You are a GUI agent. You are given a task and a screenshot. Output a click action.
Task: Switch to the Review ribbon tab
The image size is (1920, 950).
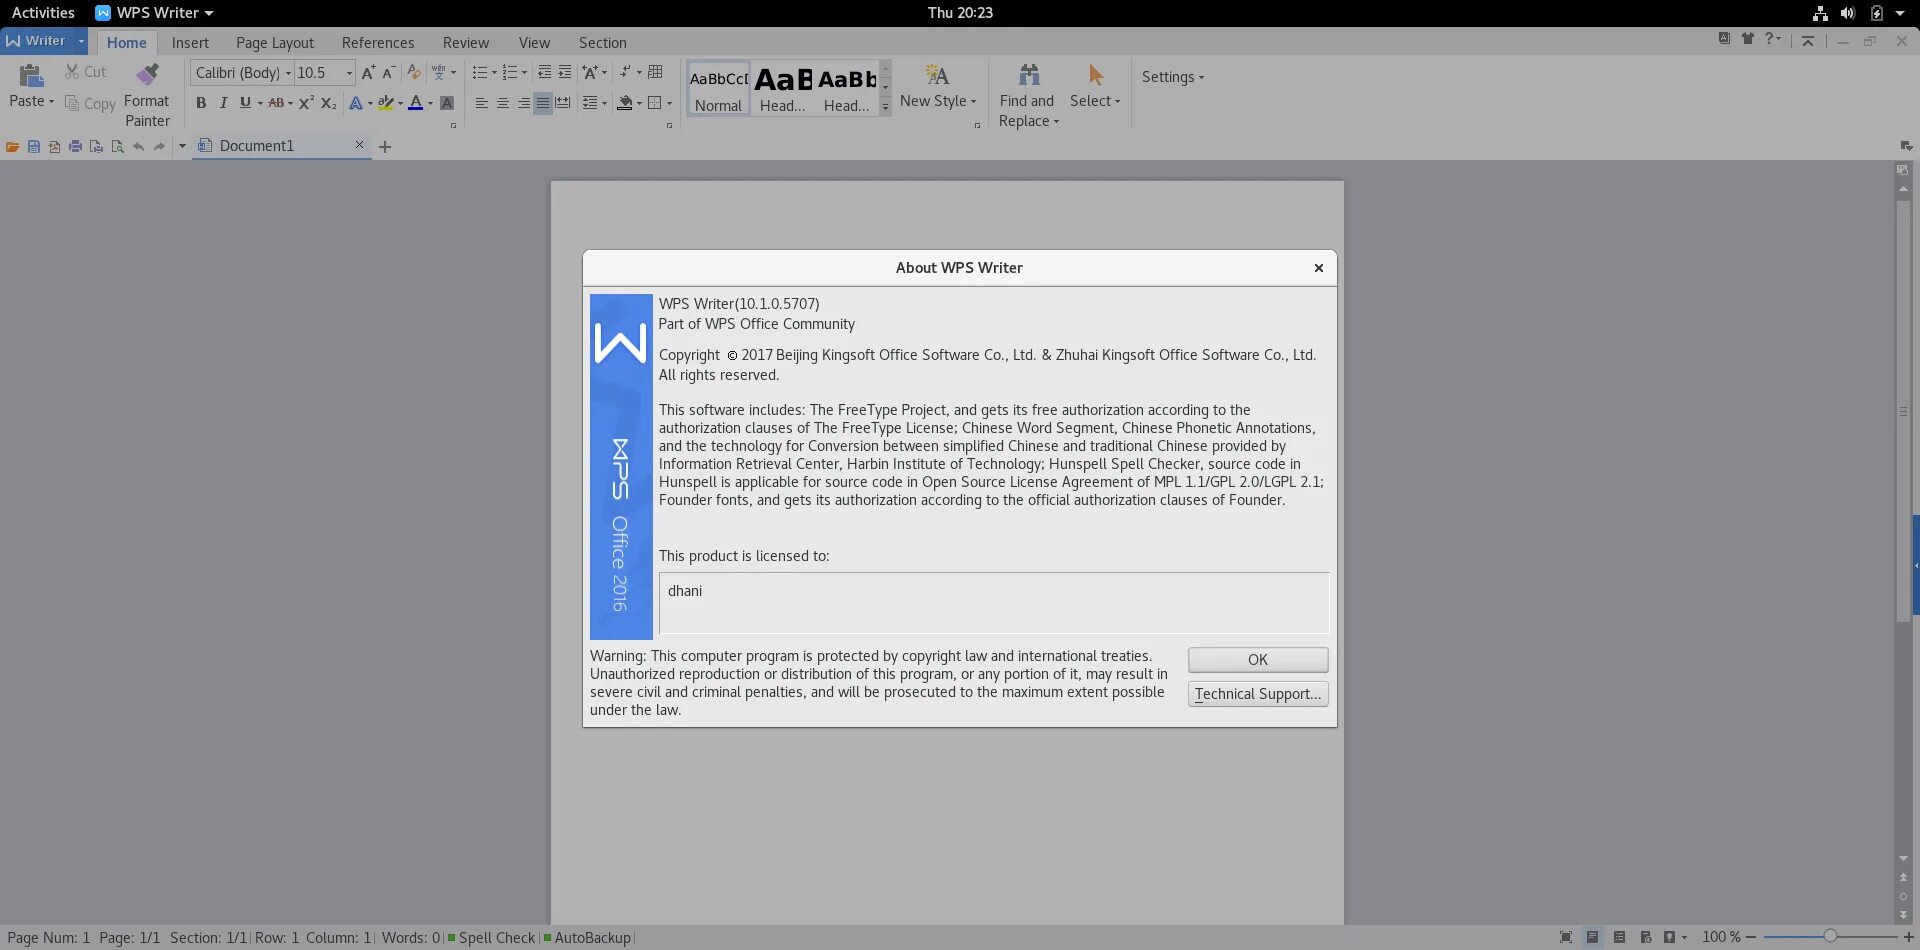tap(466, 42)
